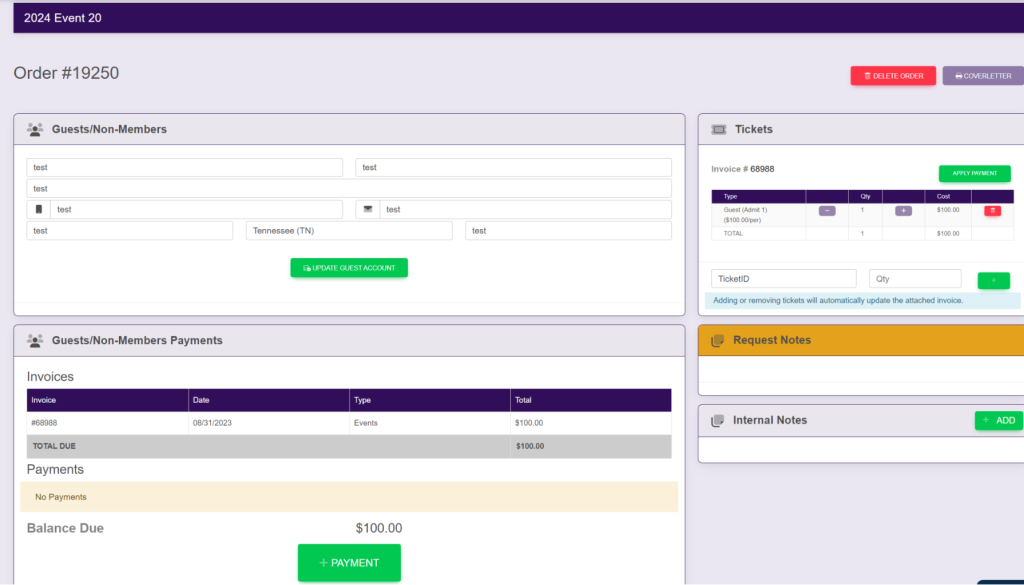Click the Internal Notes panel icon
Screen dimensions: 1024x585
[717, 421]
